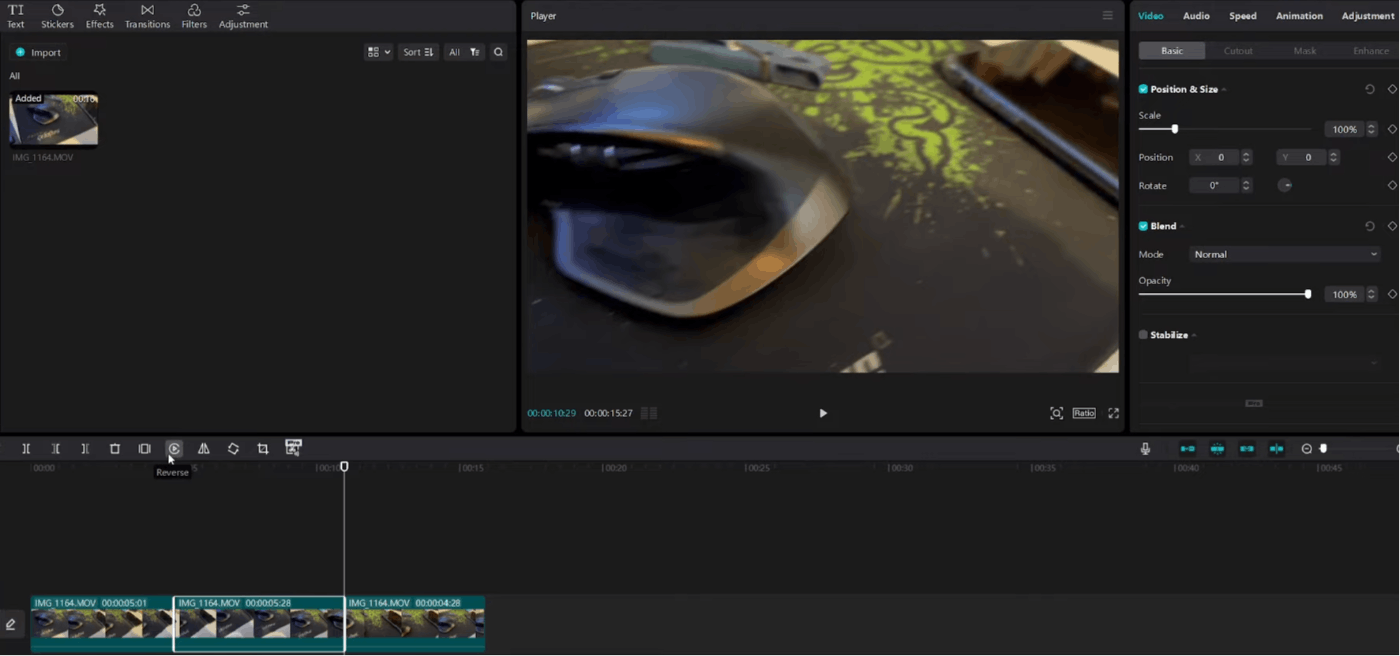Select the Crop tool in the timeline toolbar
The image size is (1400, 656).
[262, 448]
